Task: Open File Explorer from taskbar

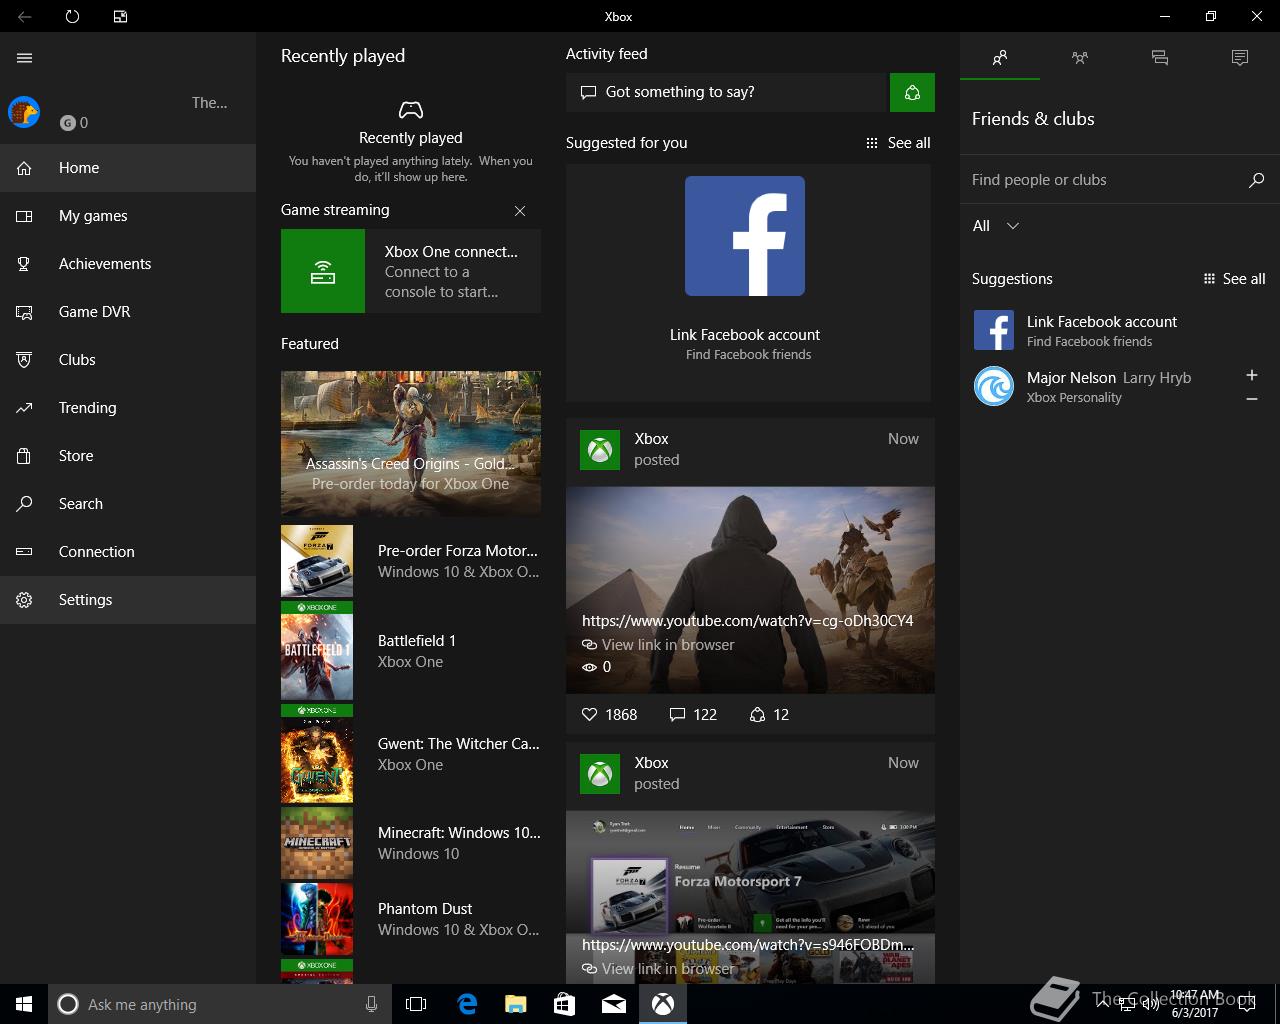Action: tap(515, 1004)
